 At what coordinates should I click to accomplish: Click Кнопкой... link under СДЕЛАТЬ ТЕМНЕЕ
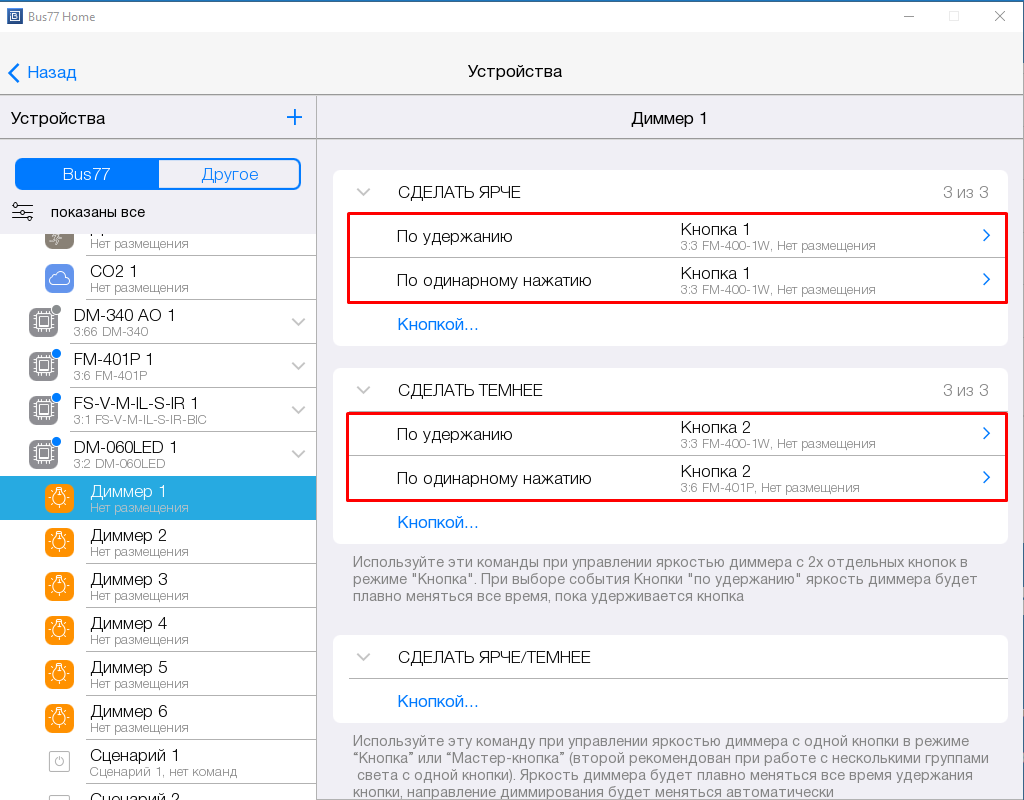click(x=438, y=522)
